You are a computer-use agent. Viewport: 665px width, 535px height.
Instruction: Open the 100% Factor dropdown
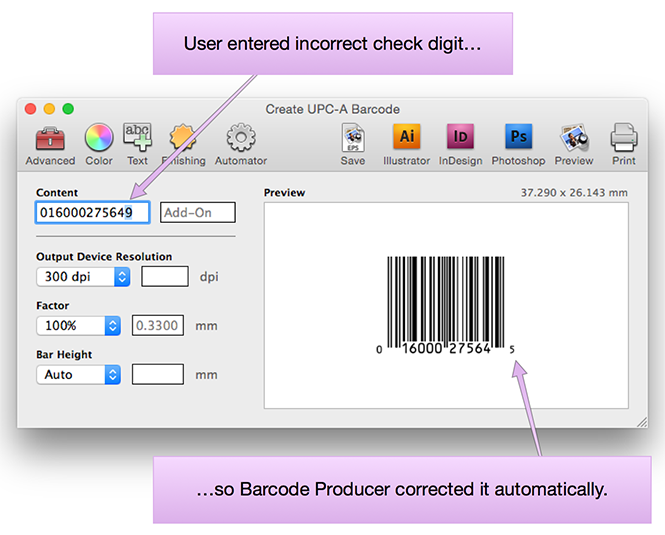coord(78,326)
